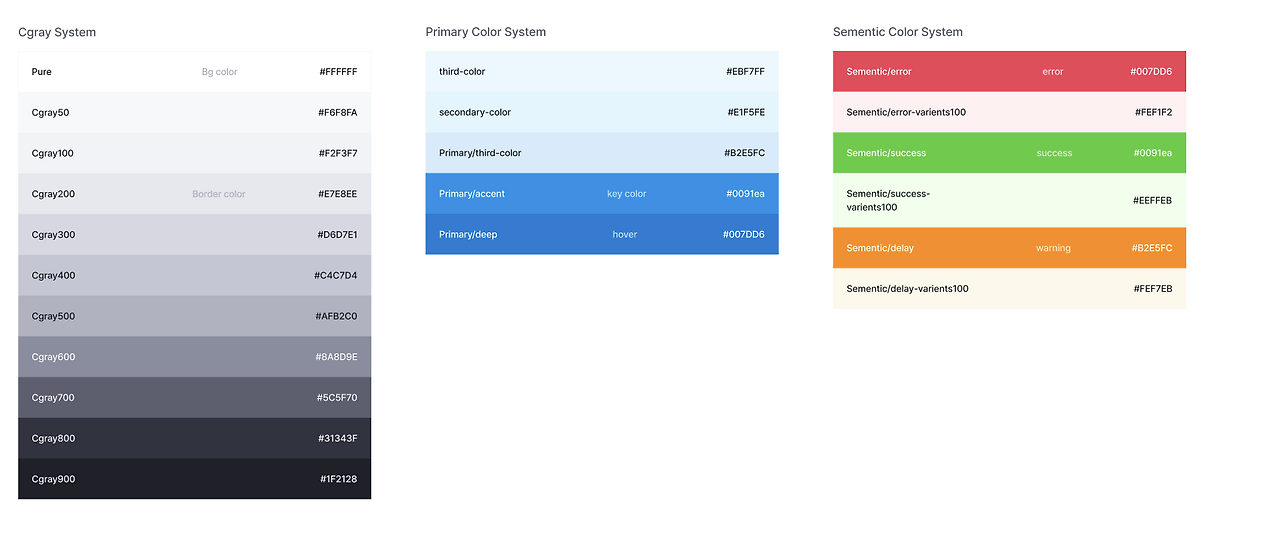The width and height of the screenshot is (1280, 543).
Task: Click the "Cgray System" heading
Action: (x=57, y=32)
